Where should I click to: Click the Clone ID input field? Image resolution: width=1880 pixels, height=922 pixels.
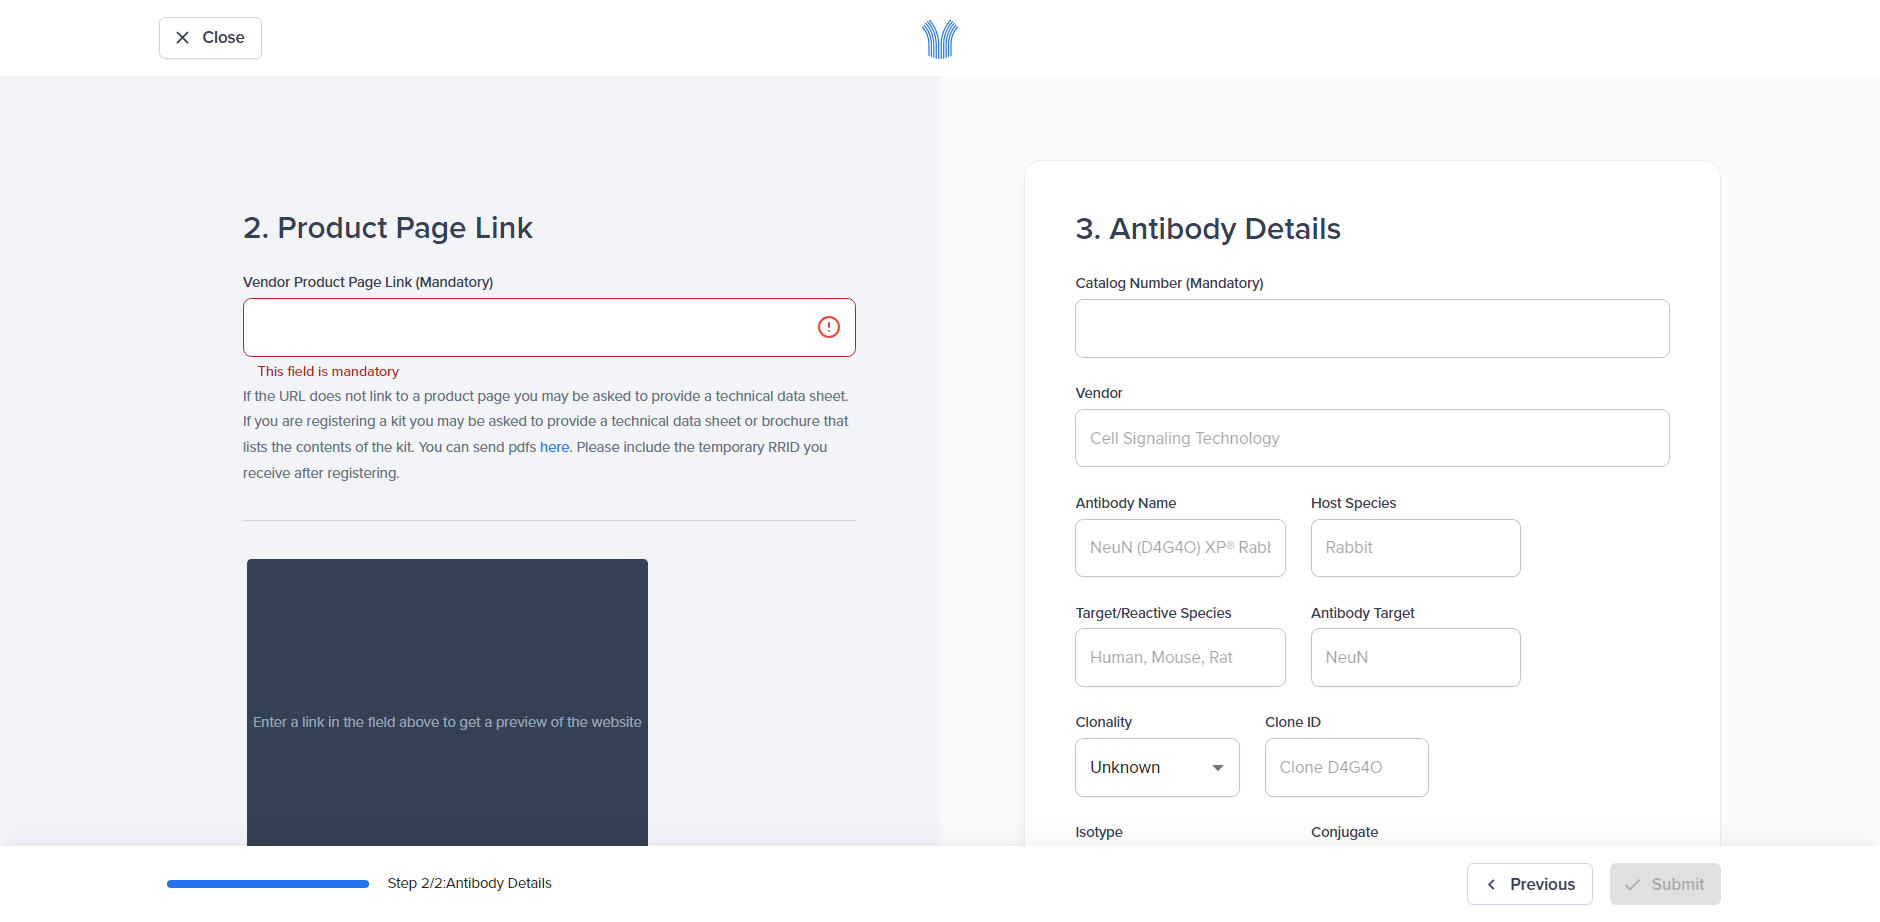coord(1346,767)
